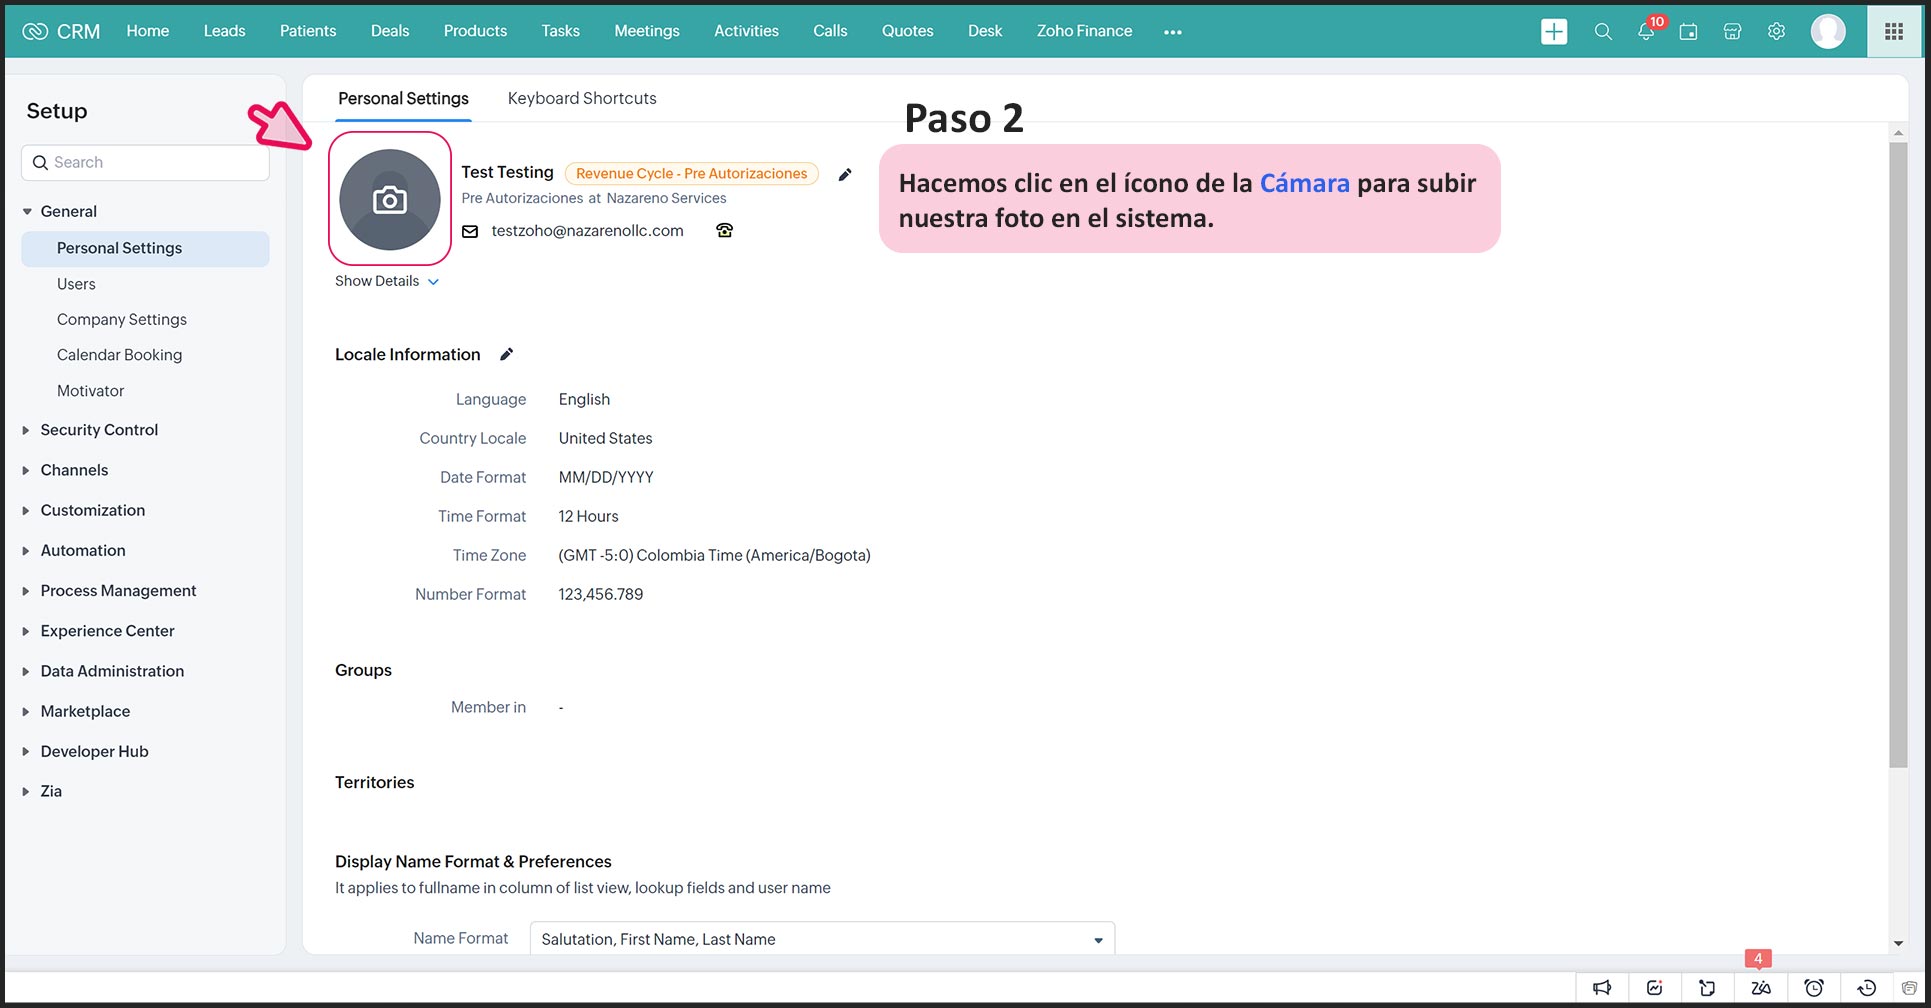Click the search magnifier in top bar
The width and height of the screenshot is (1931, 1008).
(x=1602, y=32)
